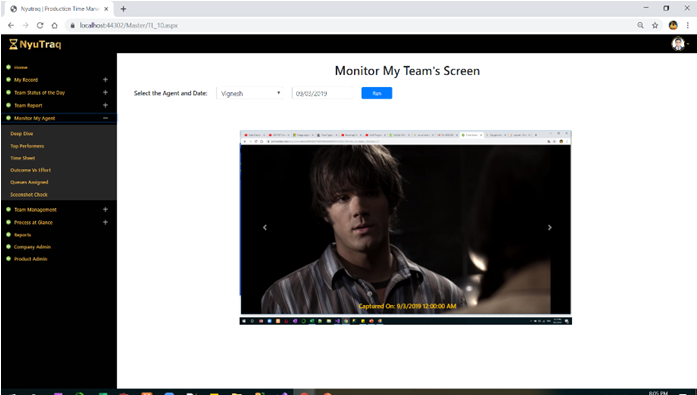Expand the Team Management plus sign

(x=105, y=209)
